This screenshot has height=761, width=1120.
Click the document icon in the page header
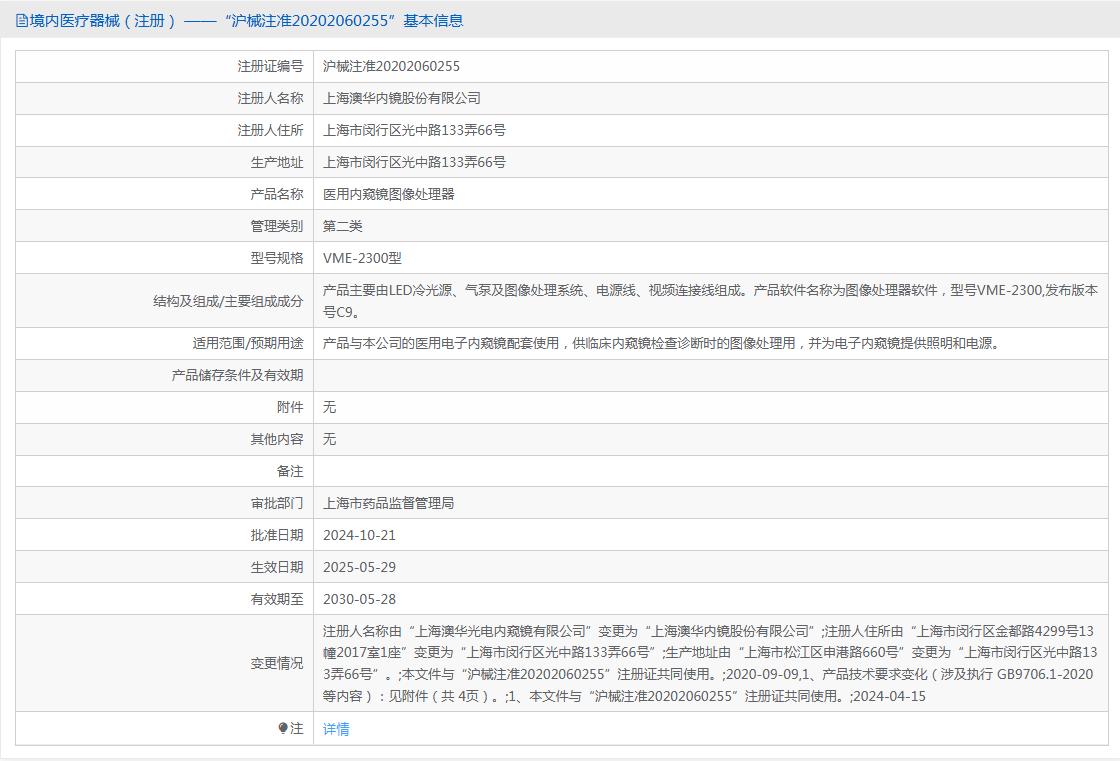click(x=21, y=20)
